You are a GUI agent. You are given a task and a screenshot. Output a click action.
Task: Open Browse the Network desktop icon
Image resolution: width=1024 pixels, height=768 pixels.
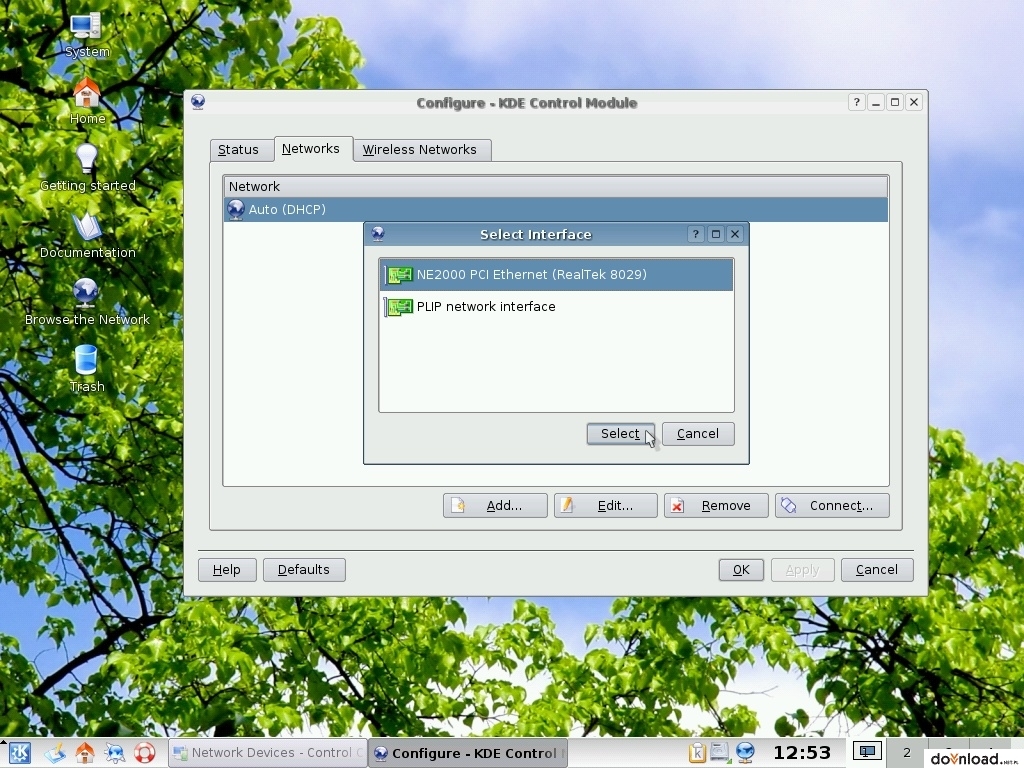(86, 302)
